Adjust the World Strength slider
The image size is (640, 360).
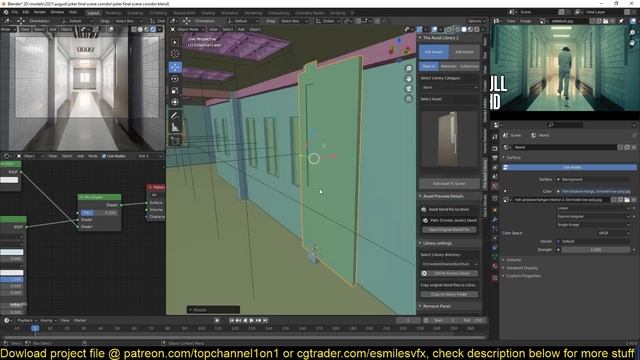point(596,249)
